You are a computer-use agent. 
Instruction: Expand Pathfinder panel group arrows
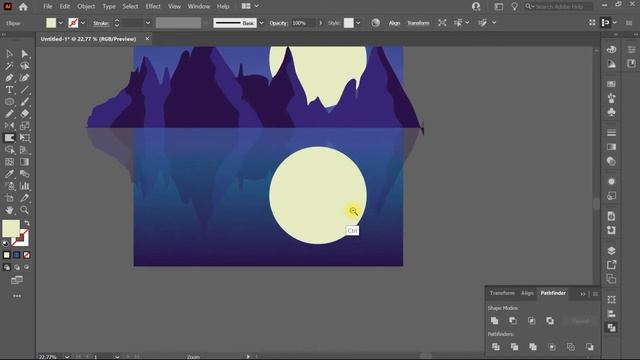(x=583, y=294)
